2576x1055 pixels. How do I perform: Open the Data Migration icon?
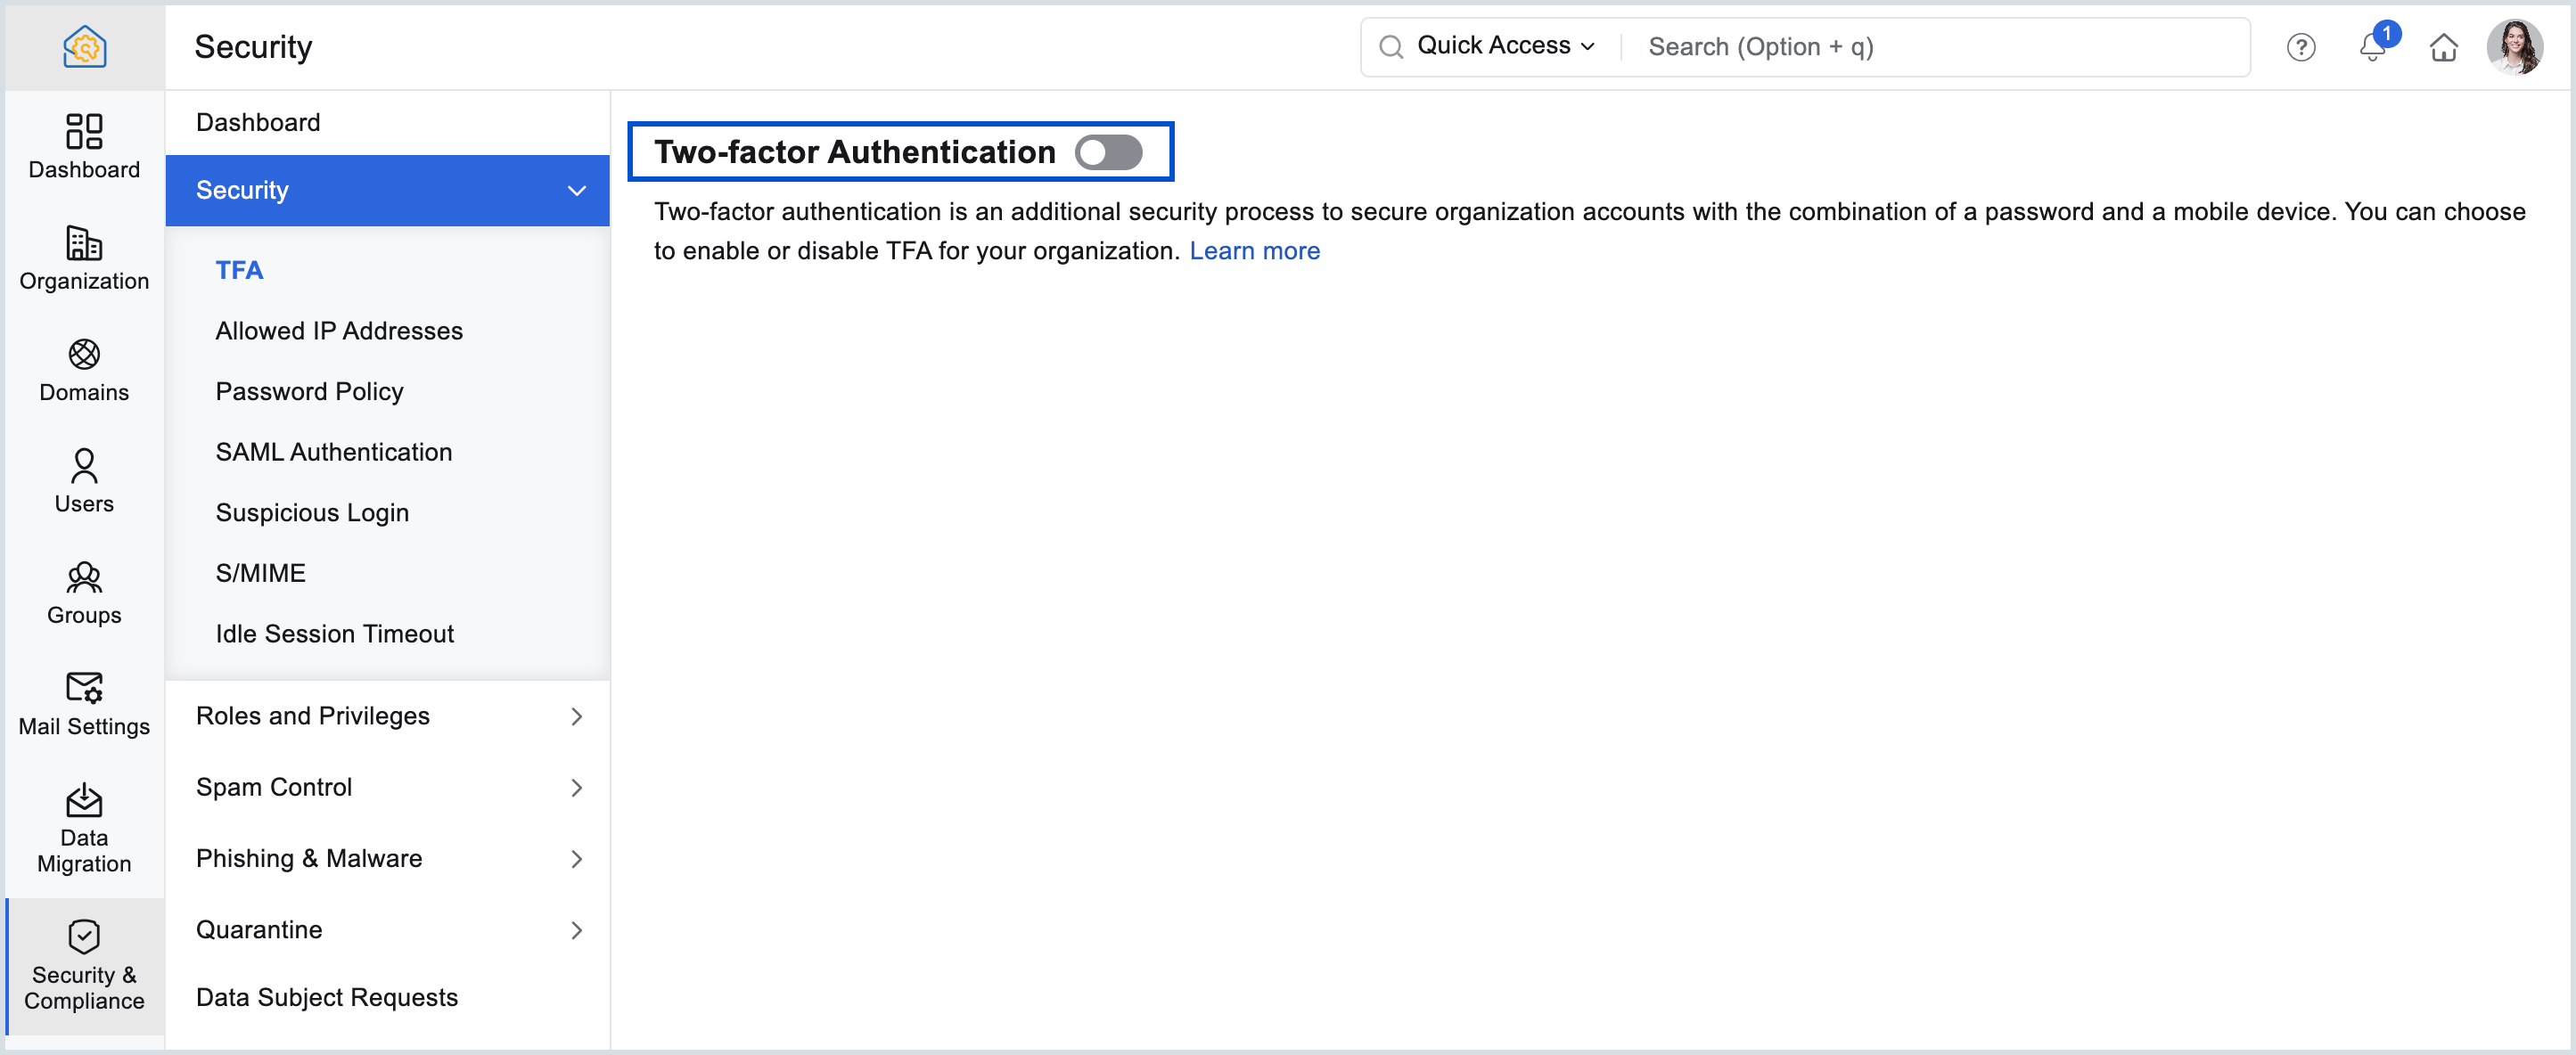(x=84, y=827)
